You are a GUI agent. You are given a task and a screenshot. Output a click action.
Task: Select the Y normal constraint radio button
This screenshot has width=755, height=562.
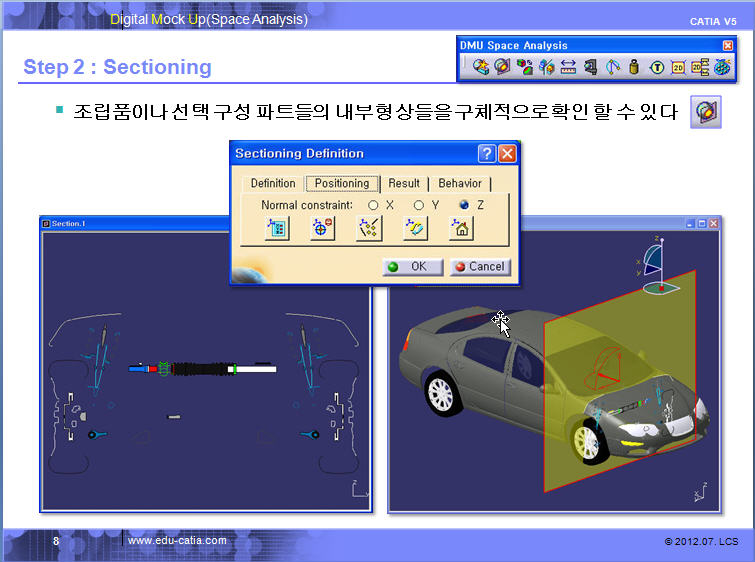tap(418, 204)
